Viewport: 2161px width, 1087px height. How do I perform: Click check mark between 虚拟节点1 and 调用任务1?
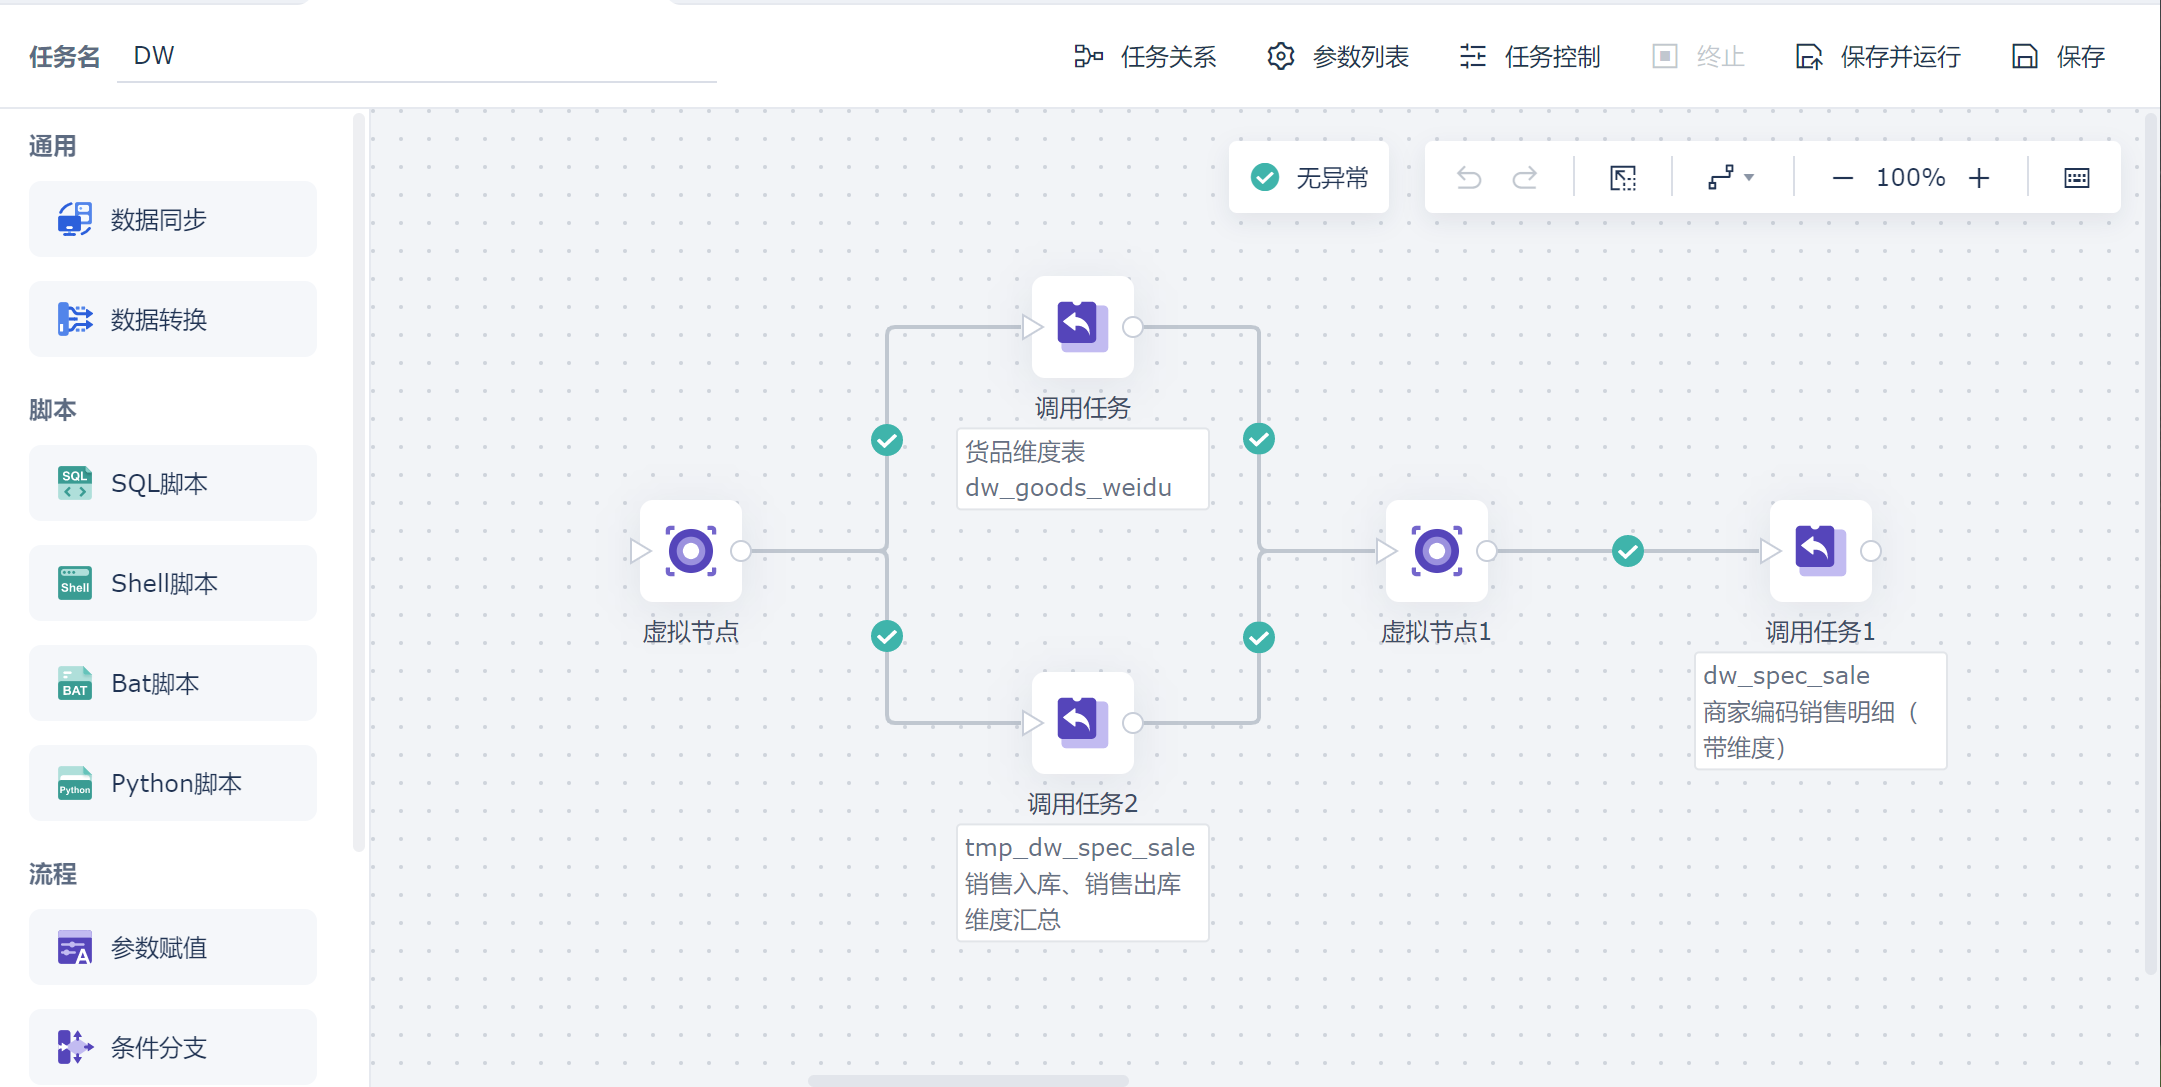click(x=1628, y=551)
